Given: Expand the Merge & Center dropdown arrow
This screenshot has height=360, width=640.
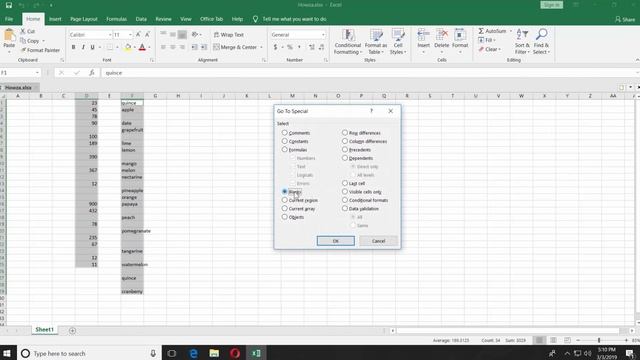Looking at the screenshot, I should tap(261, 47).
